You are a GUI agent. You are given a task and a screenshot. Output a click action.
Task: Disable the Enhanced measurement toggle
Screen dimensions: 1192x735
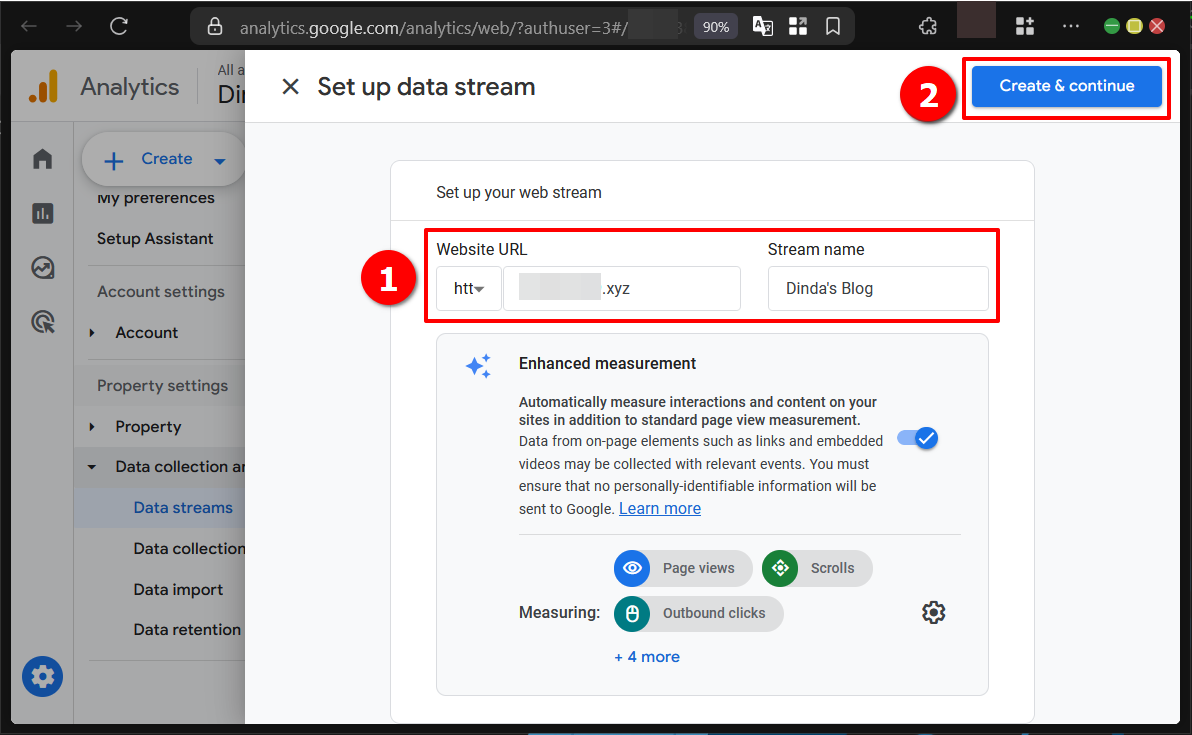(x=916, y=438)
